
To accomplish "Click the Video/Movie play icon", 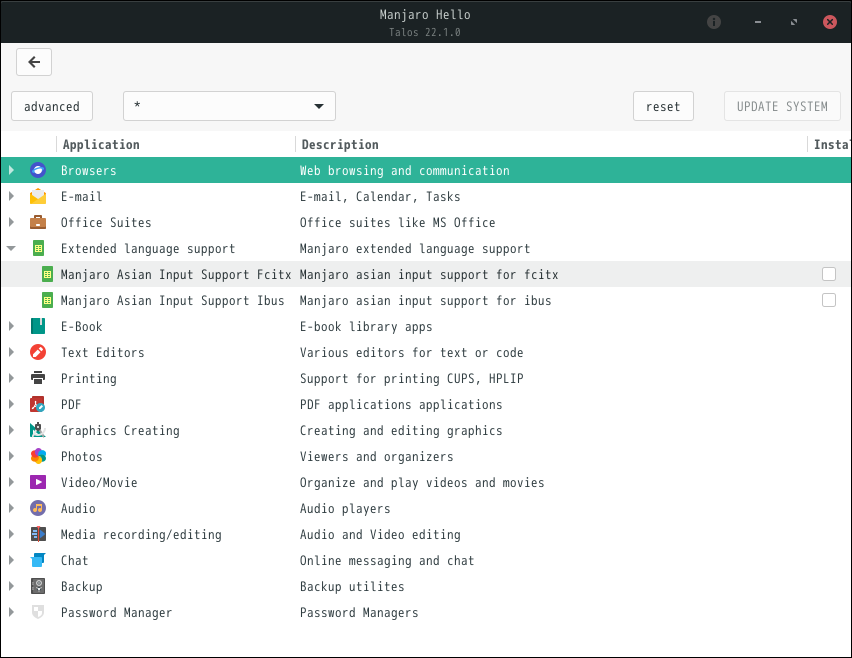I will 38,482.
